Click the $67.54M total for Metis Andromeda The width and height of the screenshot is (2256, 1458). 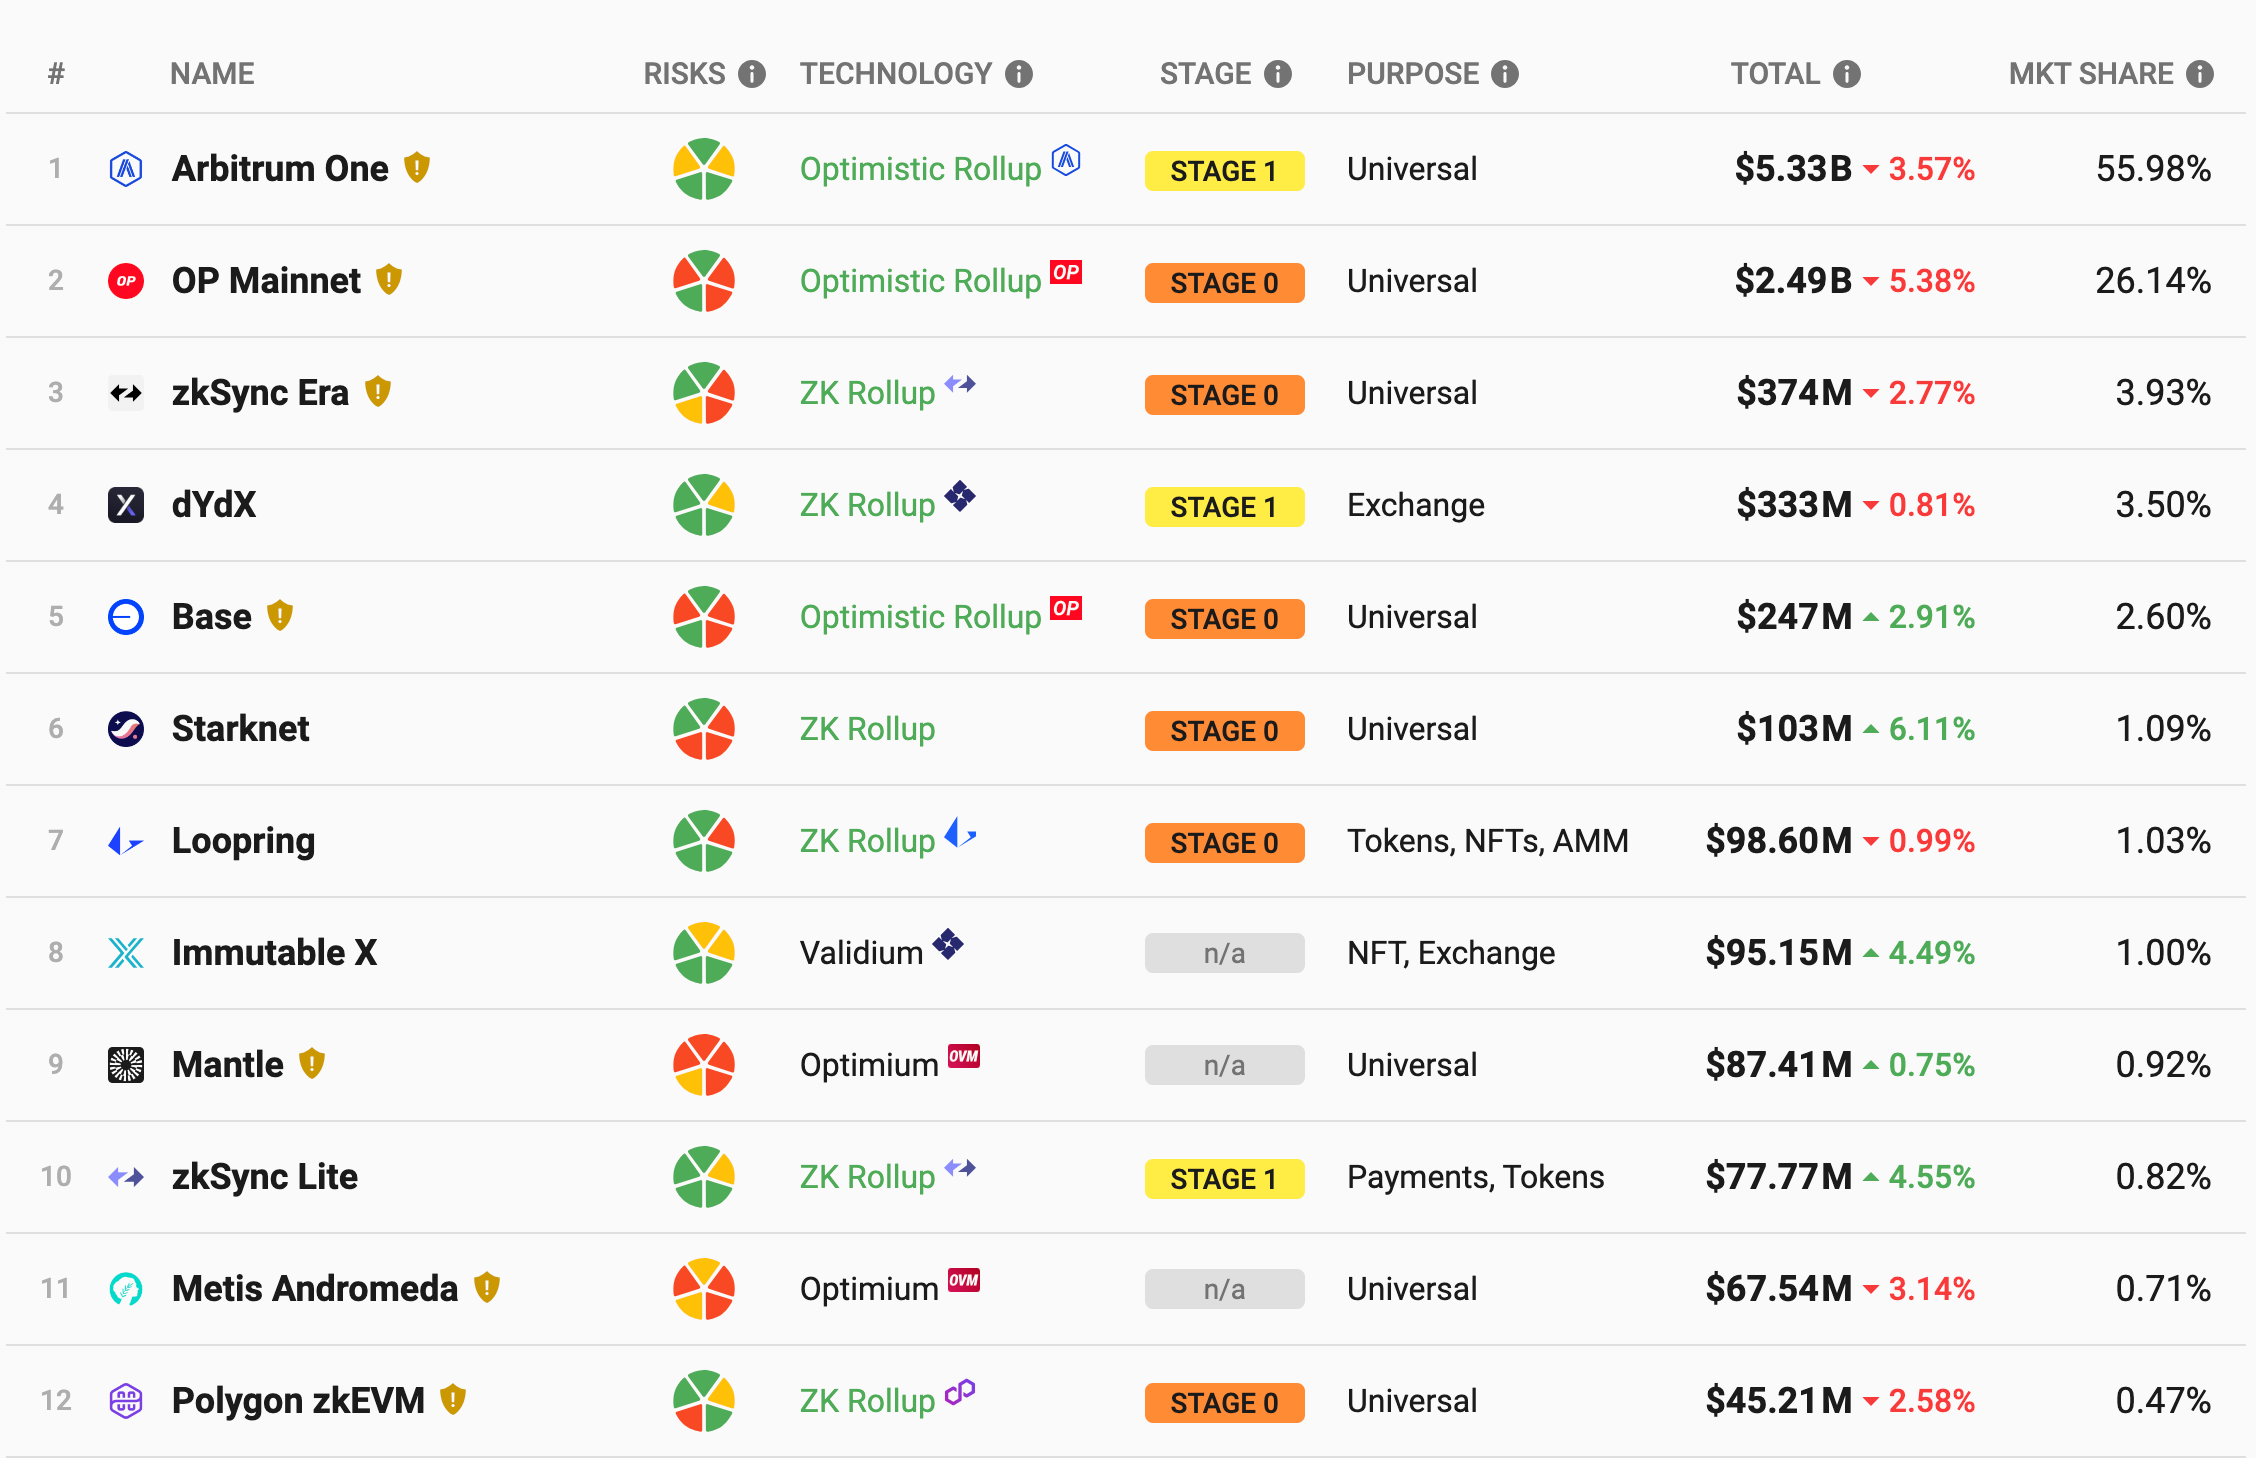coord(1779,1289)
